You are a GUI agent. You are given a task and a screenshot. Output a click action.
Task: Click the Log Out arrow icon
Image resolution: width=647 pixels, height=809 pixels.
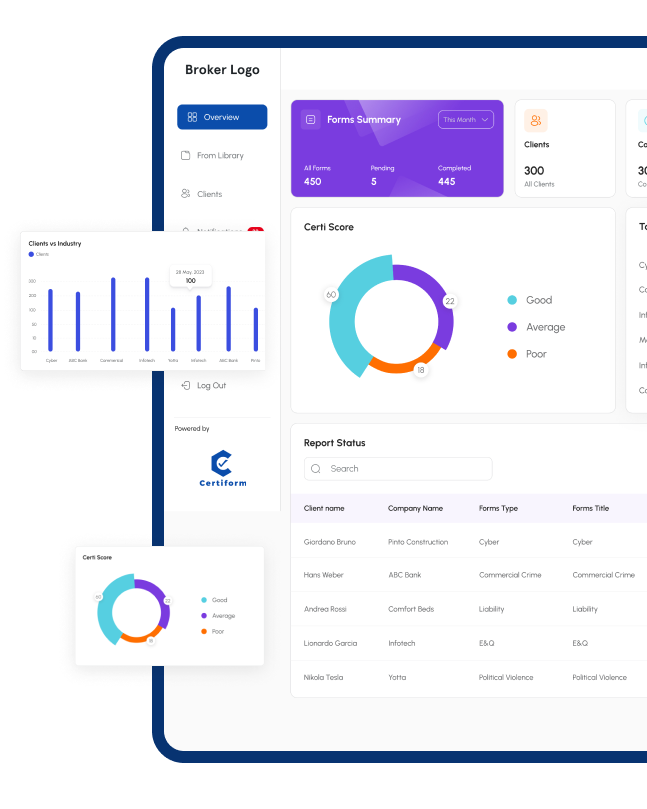185,385
